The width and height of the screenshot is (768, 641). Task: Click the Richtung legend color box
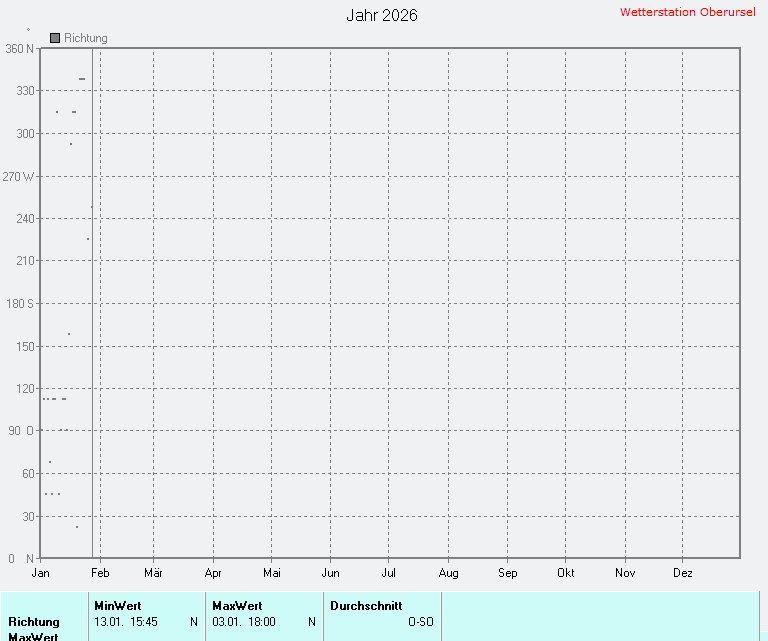click(x=55, y=38)
